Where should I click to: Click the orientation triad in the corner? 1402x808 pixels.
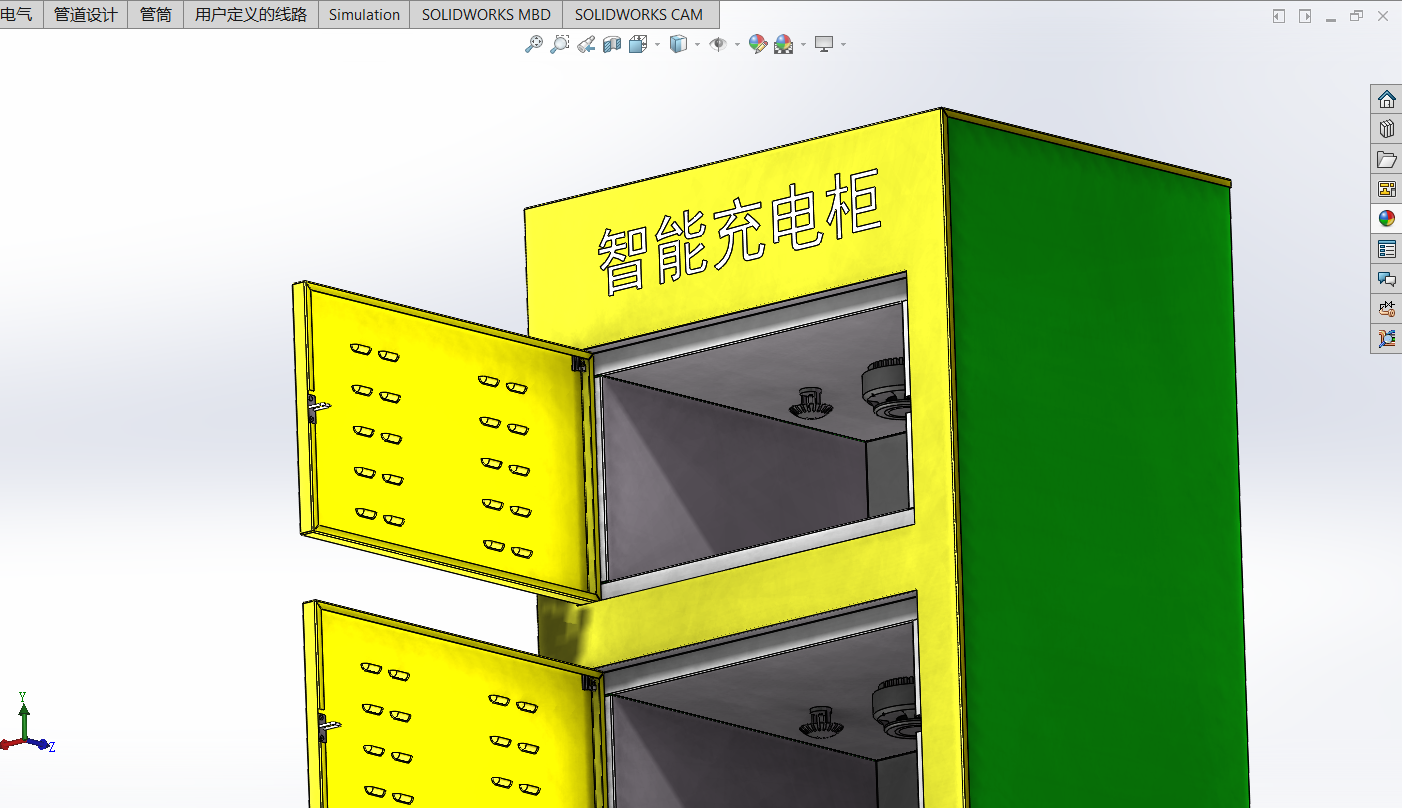click(x=26, y=722)
